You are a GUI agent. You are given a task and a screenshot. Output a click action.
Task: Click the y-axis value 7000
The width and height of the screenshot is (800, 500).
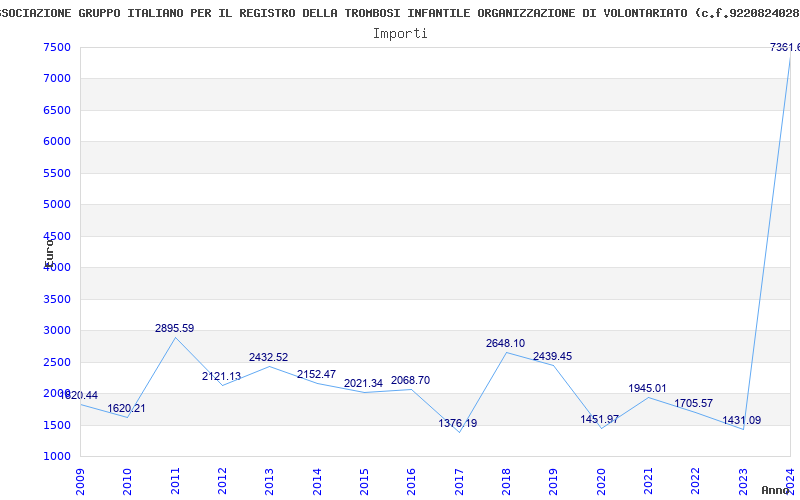(x=57, y=79)
